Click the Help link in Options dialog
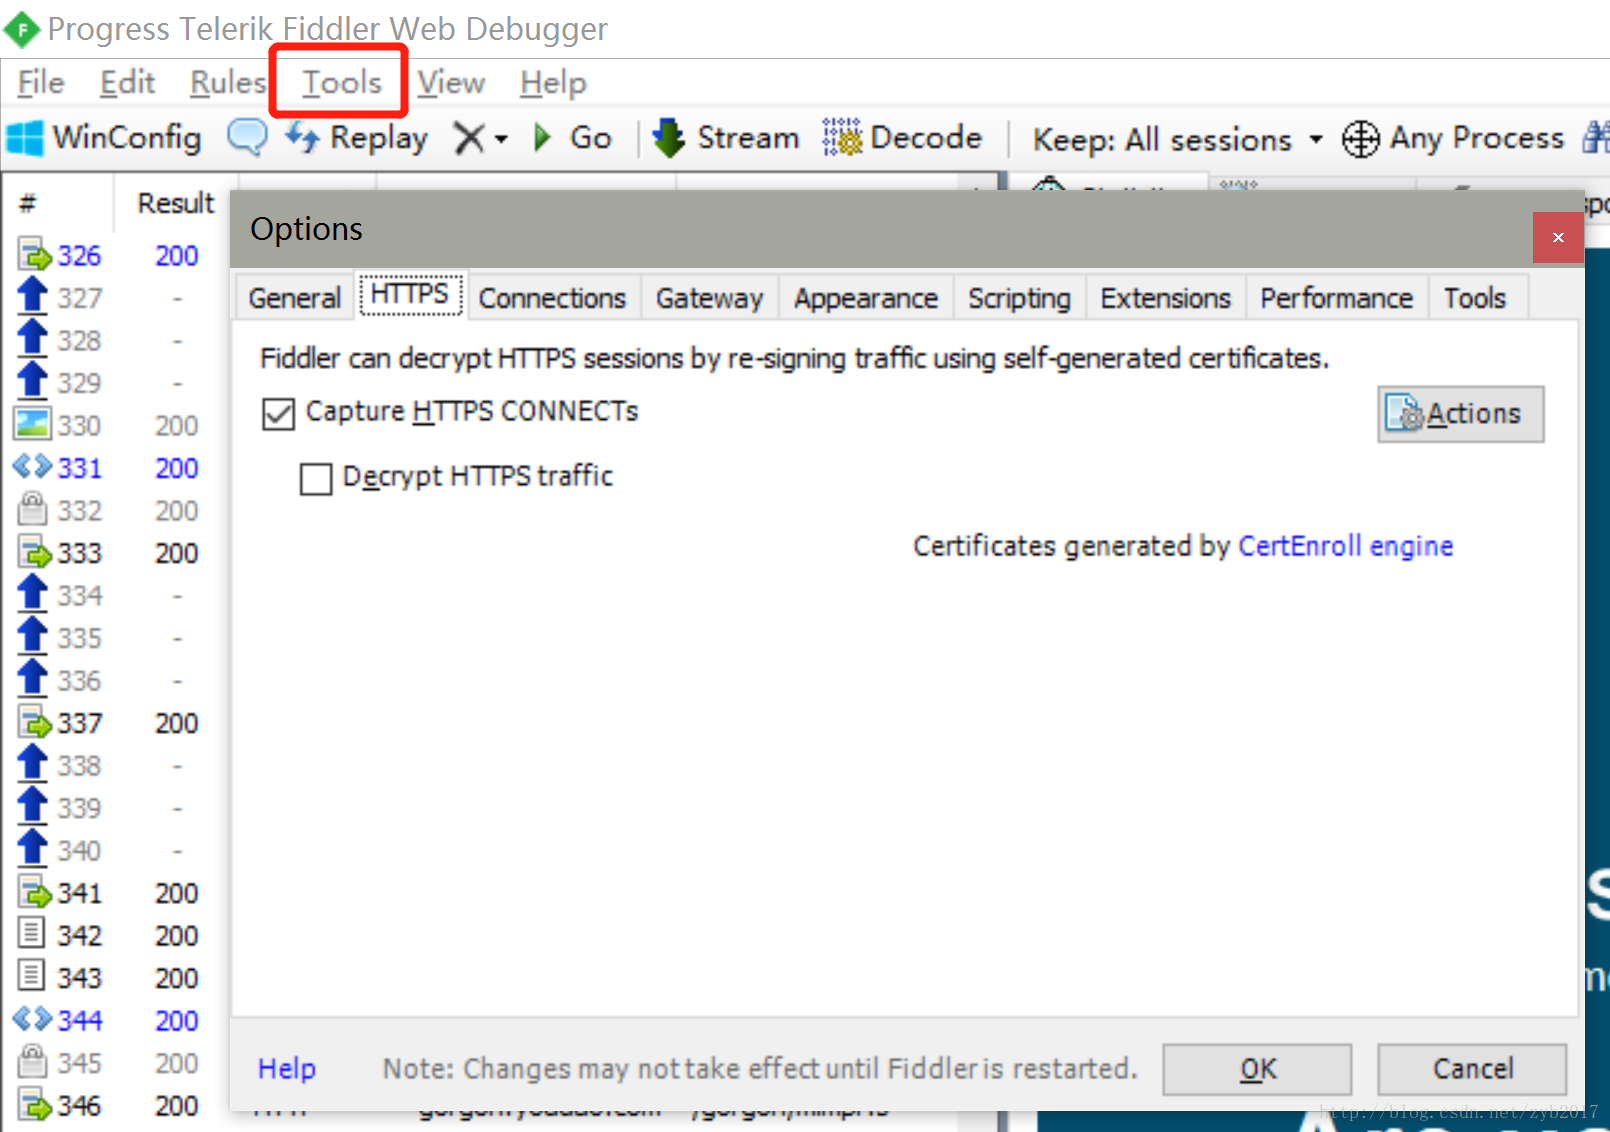The image size is (1610, 1132). point(287,1069)
